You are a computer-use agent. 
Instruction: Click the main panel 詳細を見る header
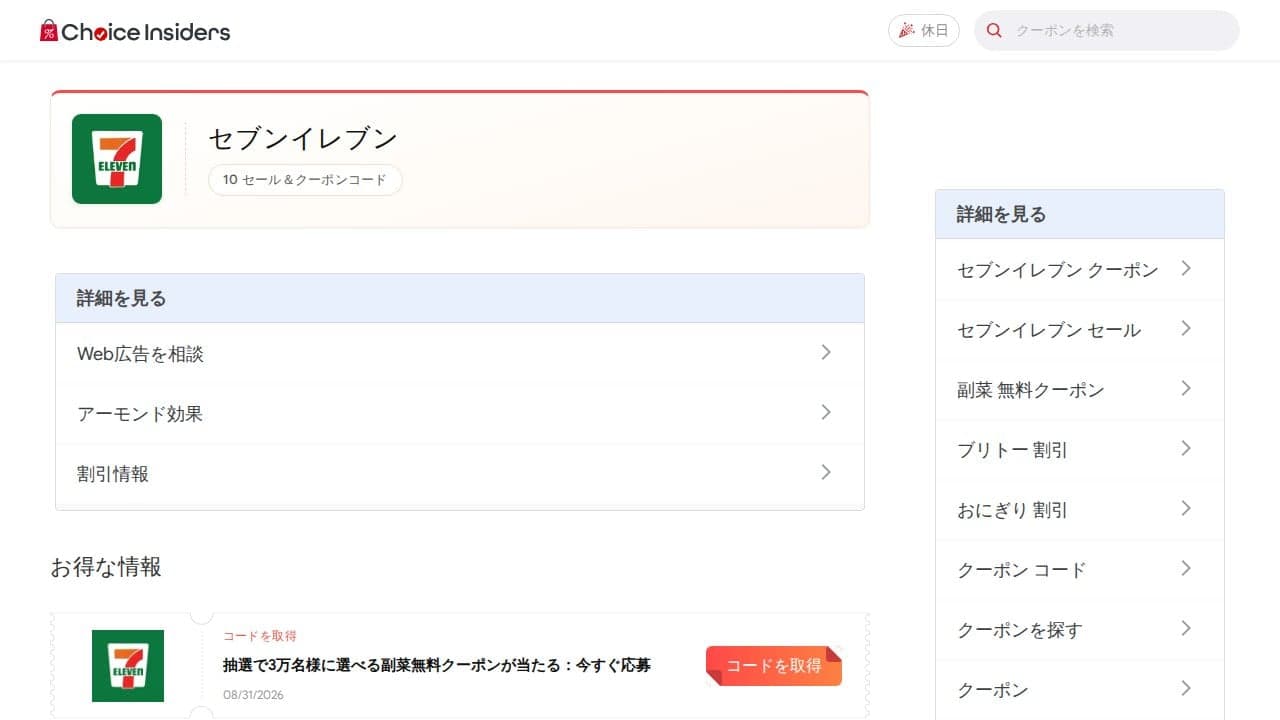click(x=460, y=298)
